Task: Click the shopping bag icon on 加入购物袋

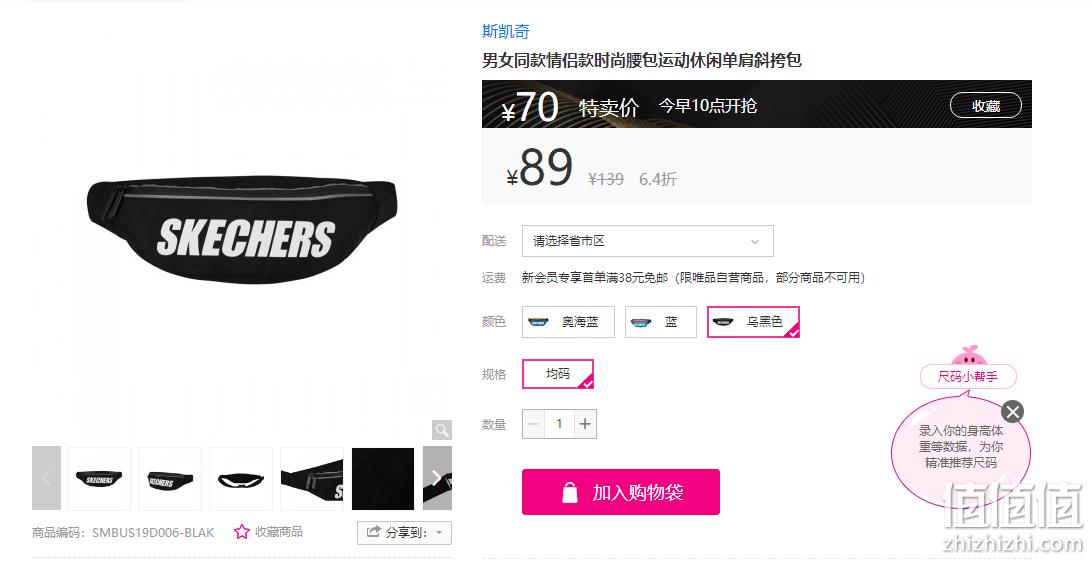Action: 570,492
